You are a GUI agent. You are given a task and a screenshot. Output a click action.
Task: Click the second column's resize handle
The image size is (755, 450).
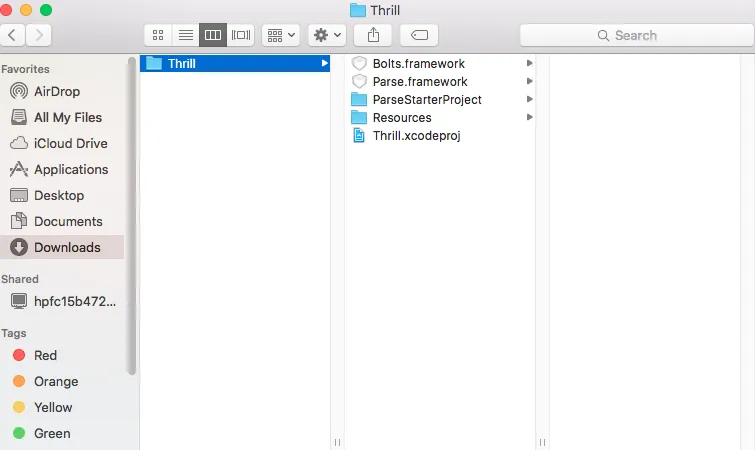point(542,442)
